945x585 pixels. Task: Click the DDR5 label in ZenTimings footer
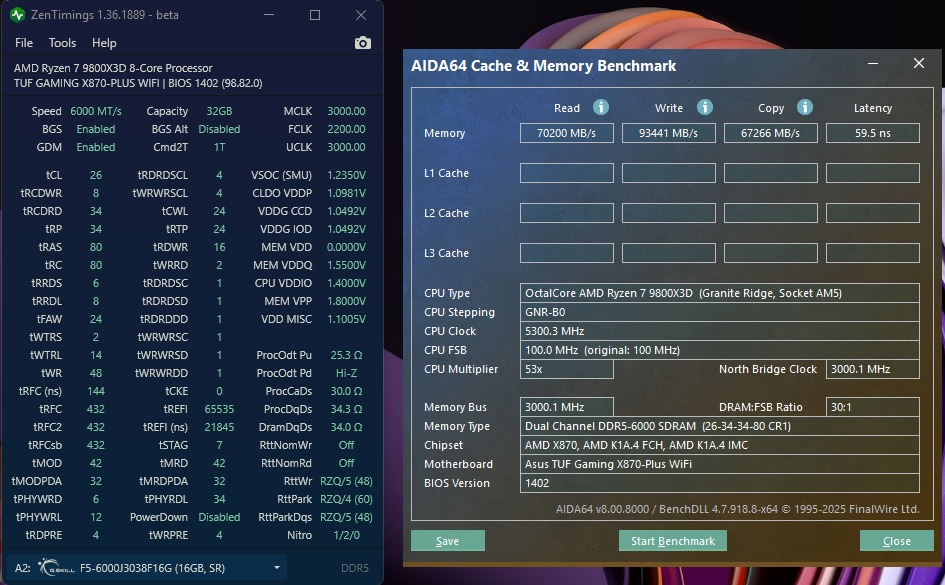pyautogui.click(x=354, y=568)
